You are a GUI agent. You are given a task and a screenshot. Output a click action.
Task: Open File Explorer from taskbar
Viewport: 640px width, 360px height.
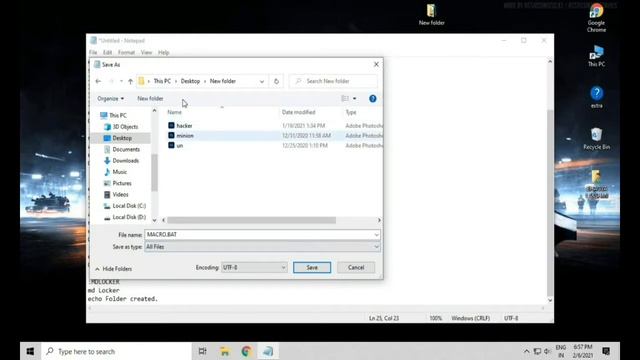224,351
